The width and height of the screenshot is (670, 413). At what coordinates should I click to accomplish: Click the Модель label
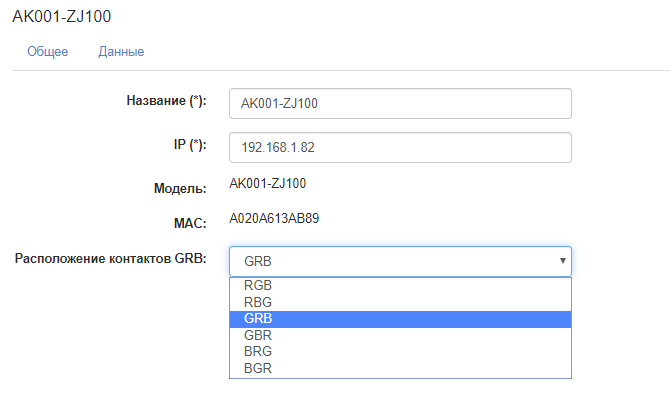pyautogui.click(x=179, y=187)
